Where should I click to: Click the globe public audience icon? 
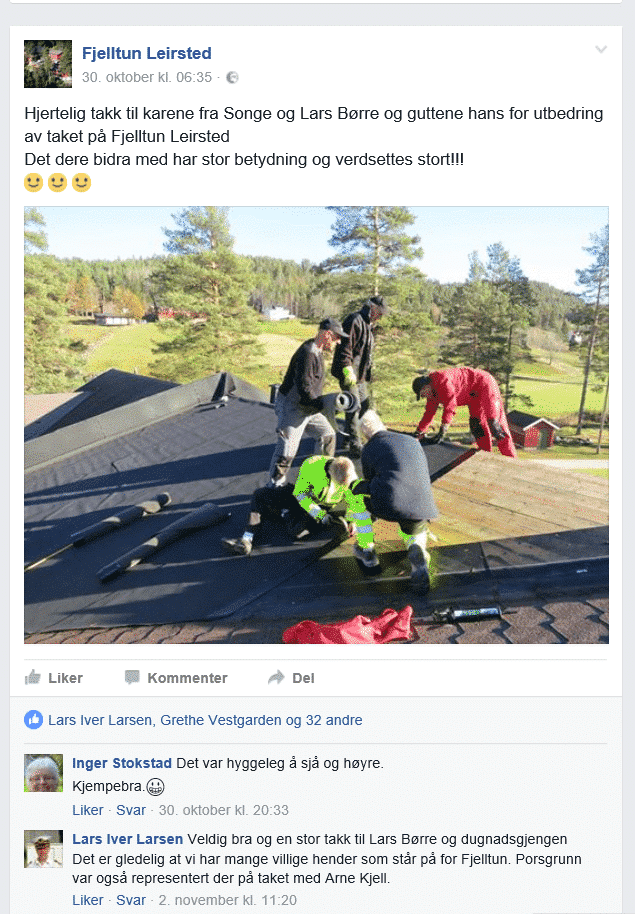232,78
